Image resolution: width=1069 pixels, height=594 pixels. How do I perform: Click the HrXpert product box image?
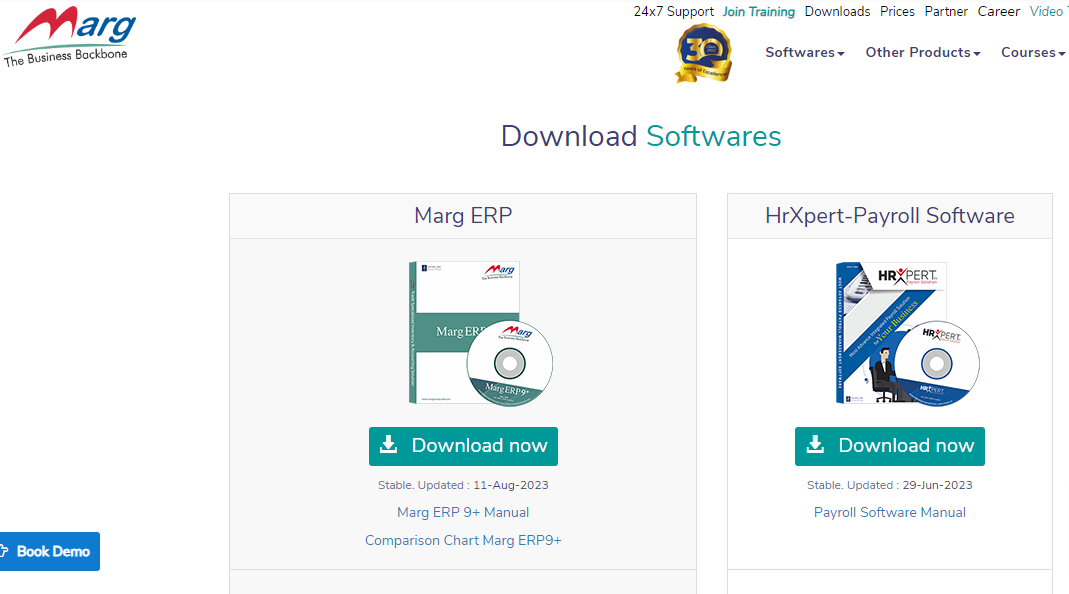point(907,333)
